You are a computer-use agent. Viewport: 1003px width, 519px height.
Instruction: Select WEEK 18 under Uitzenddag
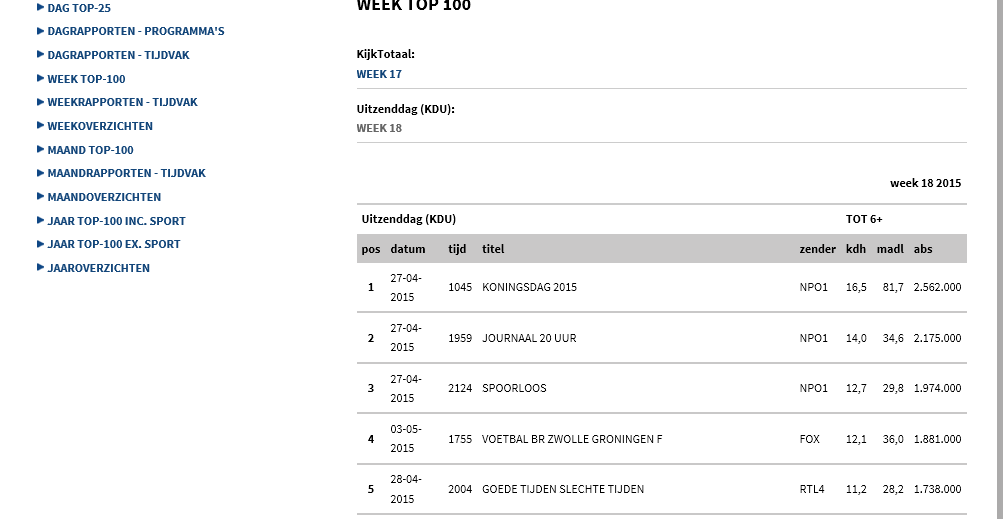pyautogui.click(x=379, y=127)
